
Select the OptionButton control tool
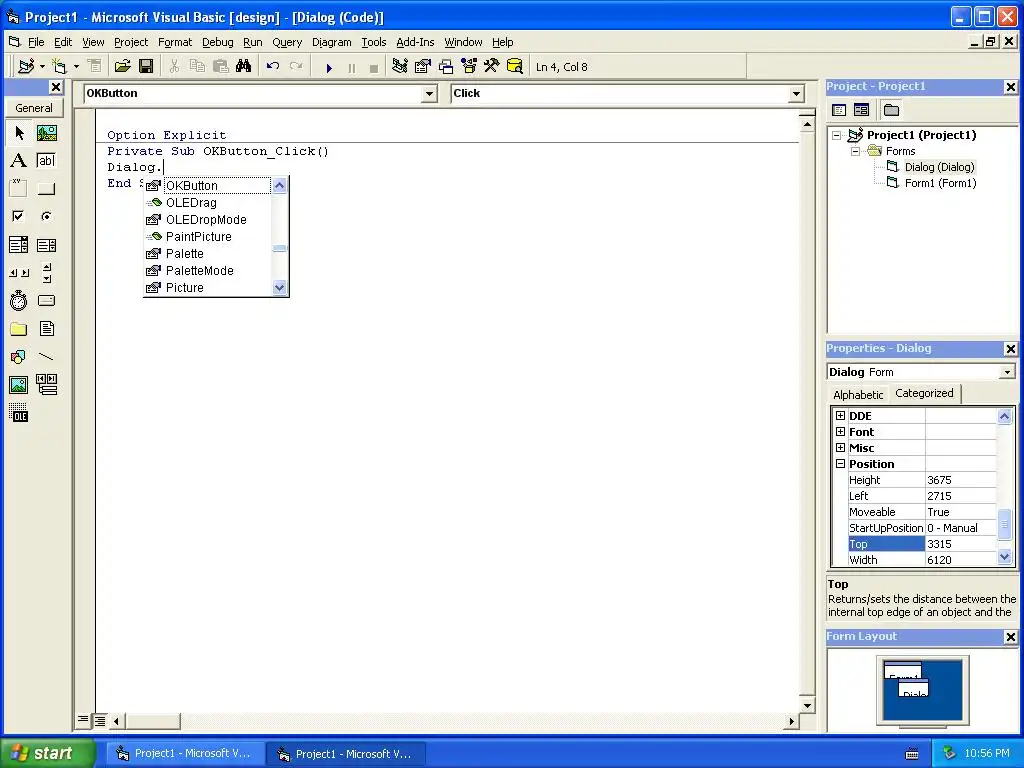click(x=46, y=216)
